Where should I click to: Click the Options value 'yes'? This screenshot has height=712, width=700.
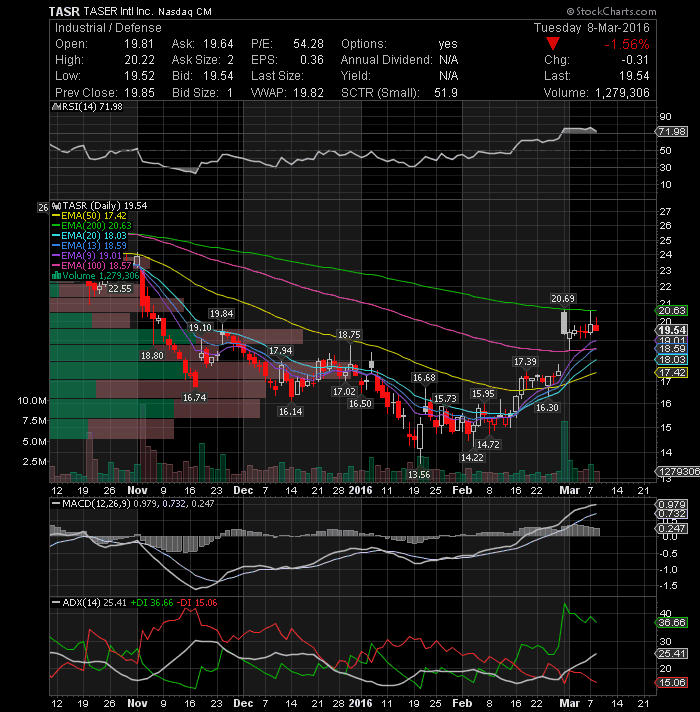pos(448,44)
